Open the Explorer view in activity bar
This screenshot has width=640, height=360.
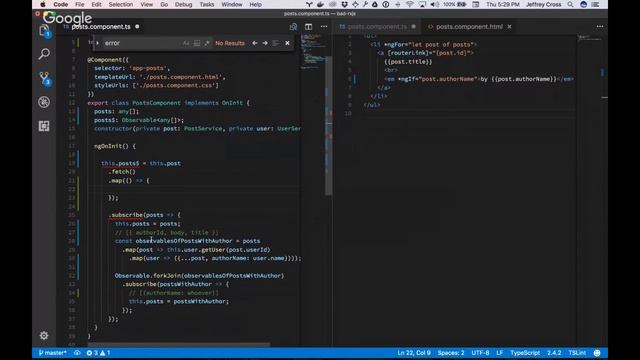44,31
